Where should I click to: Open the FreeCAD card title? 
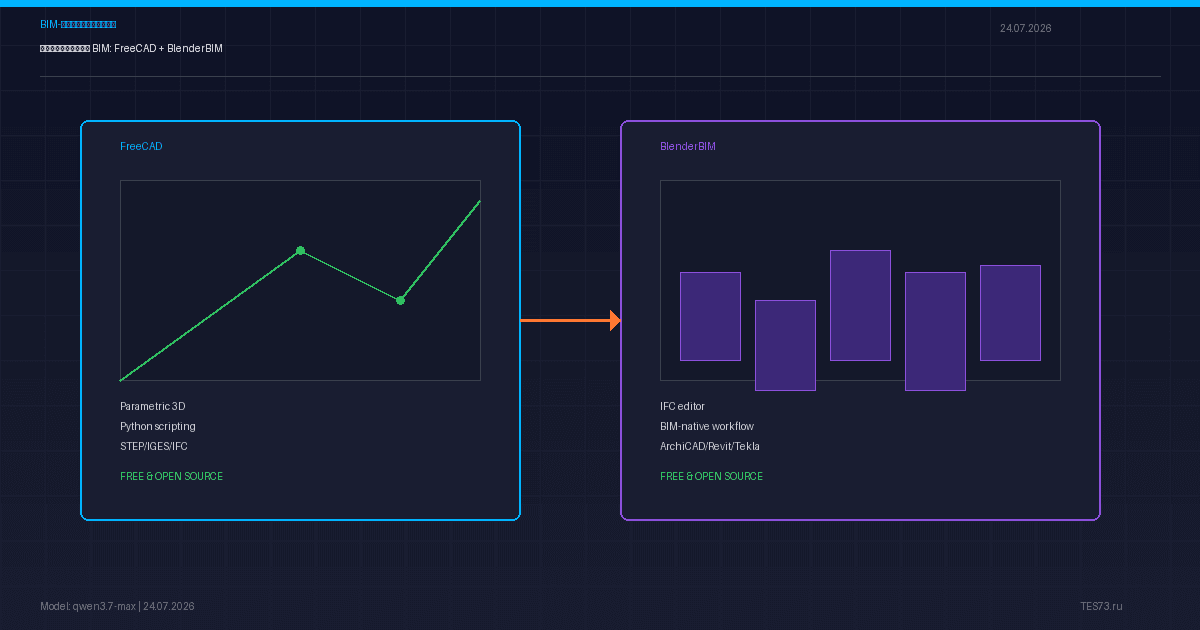[141, 146]
